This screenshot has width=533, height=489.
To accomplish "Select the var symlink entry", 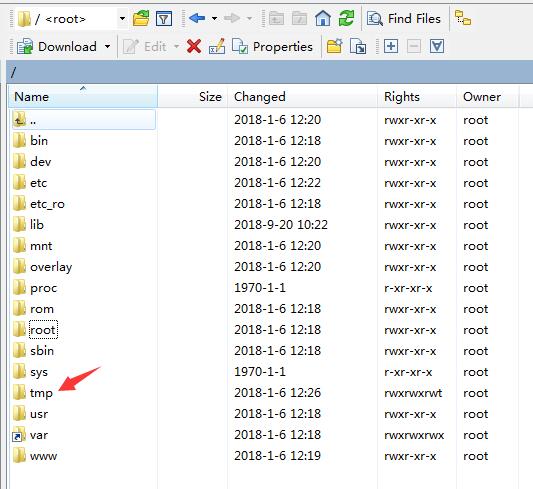I will pos(39,435).
